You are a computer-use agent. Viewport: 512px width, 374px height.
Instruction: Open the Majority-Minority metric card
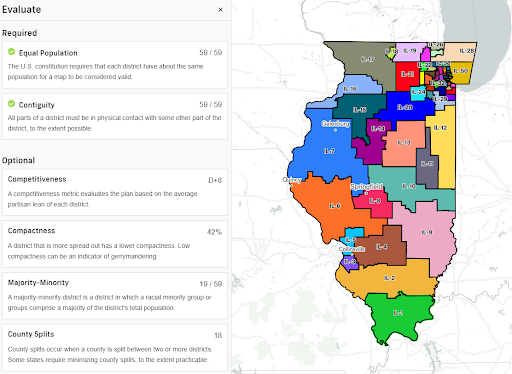115,296
